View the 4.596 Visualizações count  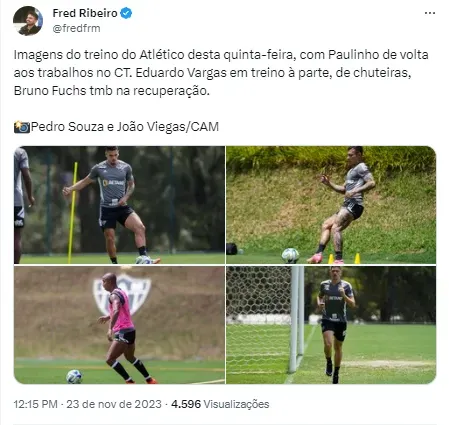(220, 404)
